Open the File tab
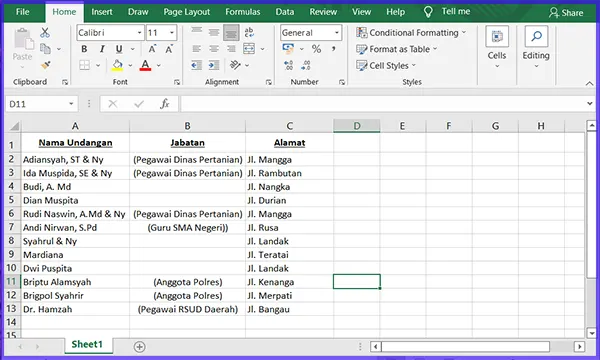Image resolution: width=600 pixels, height=360 pixels. point(23,12)
